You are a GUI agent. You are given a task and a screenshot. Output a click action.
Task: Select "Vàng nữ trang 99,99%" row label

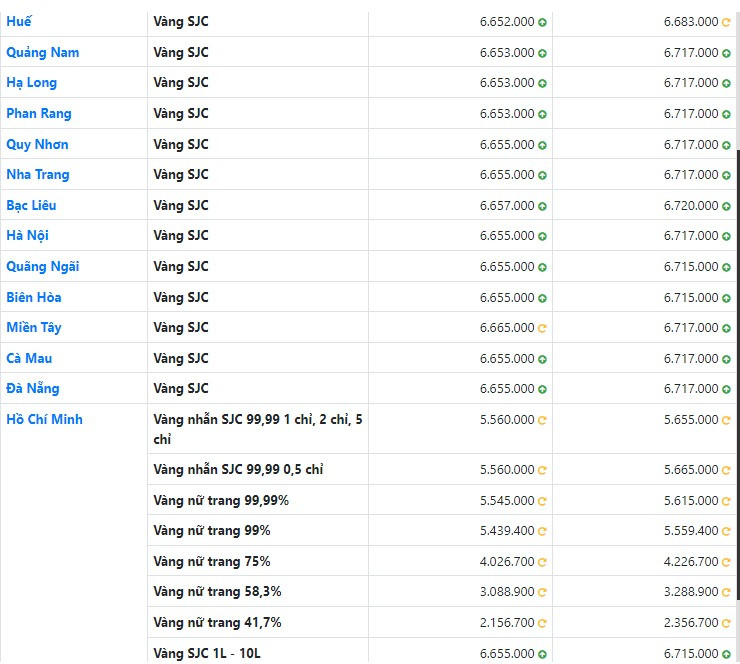[x=221, y=501]
